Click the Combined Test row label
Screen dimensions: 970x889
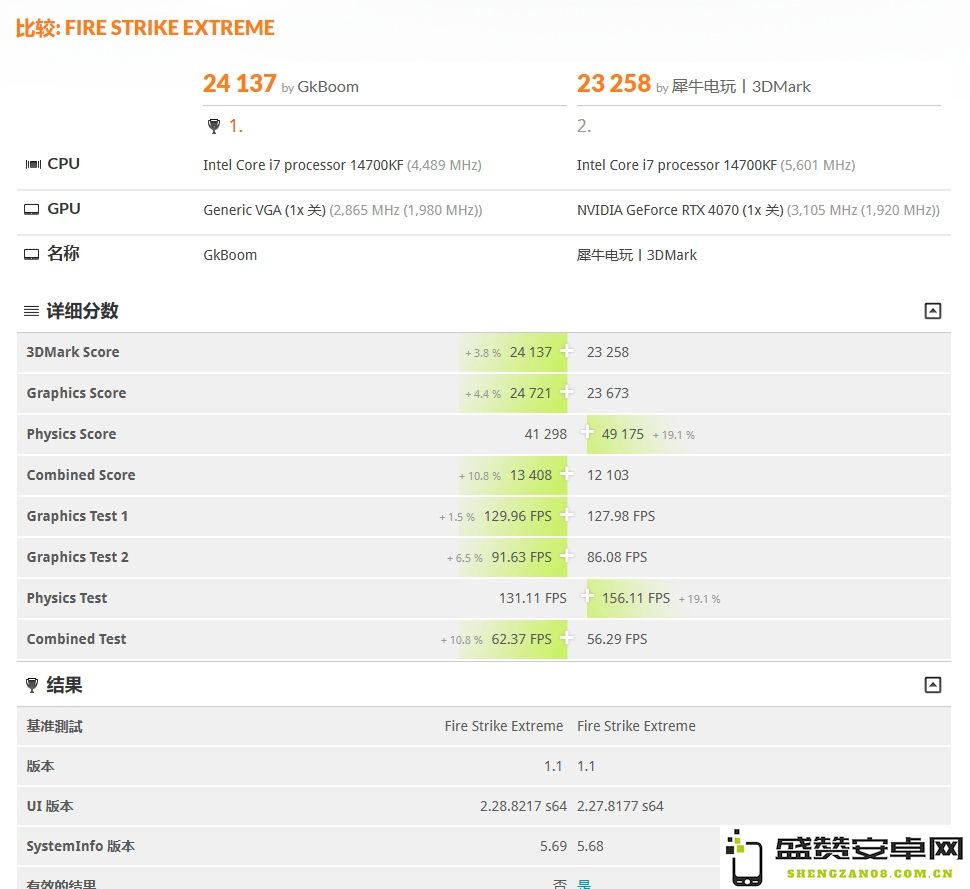(x=76, y=638)
